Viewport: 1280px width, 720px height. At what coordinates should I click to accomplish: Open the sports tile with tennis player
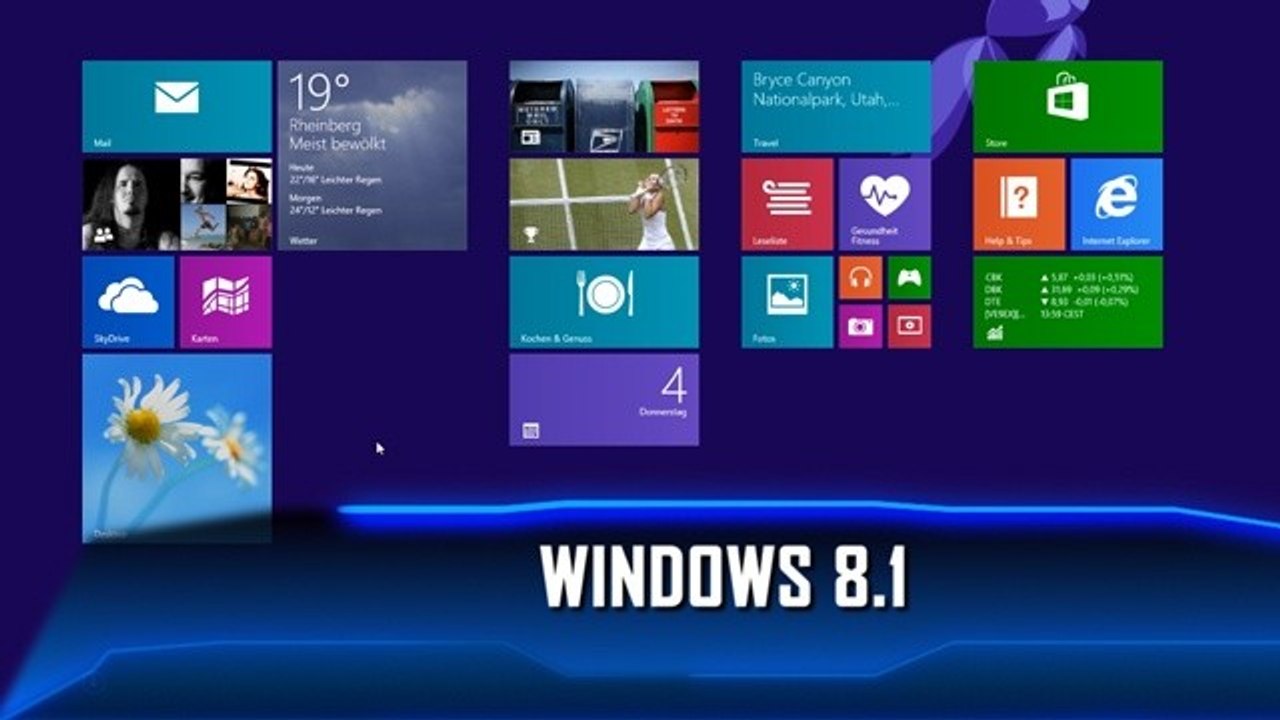(604, 204)
